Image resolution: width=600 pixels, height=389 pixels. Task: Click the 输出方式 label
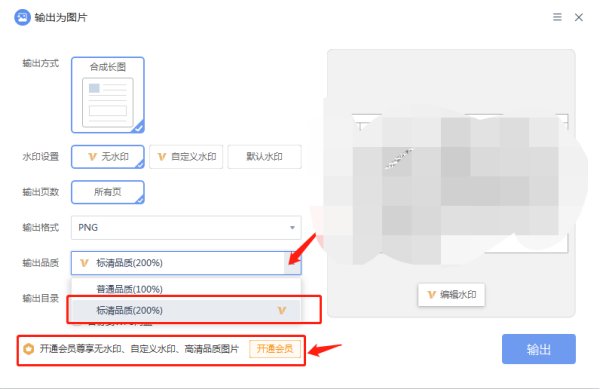click(x=41, y=63)
